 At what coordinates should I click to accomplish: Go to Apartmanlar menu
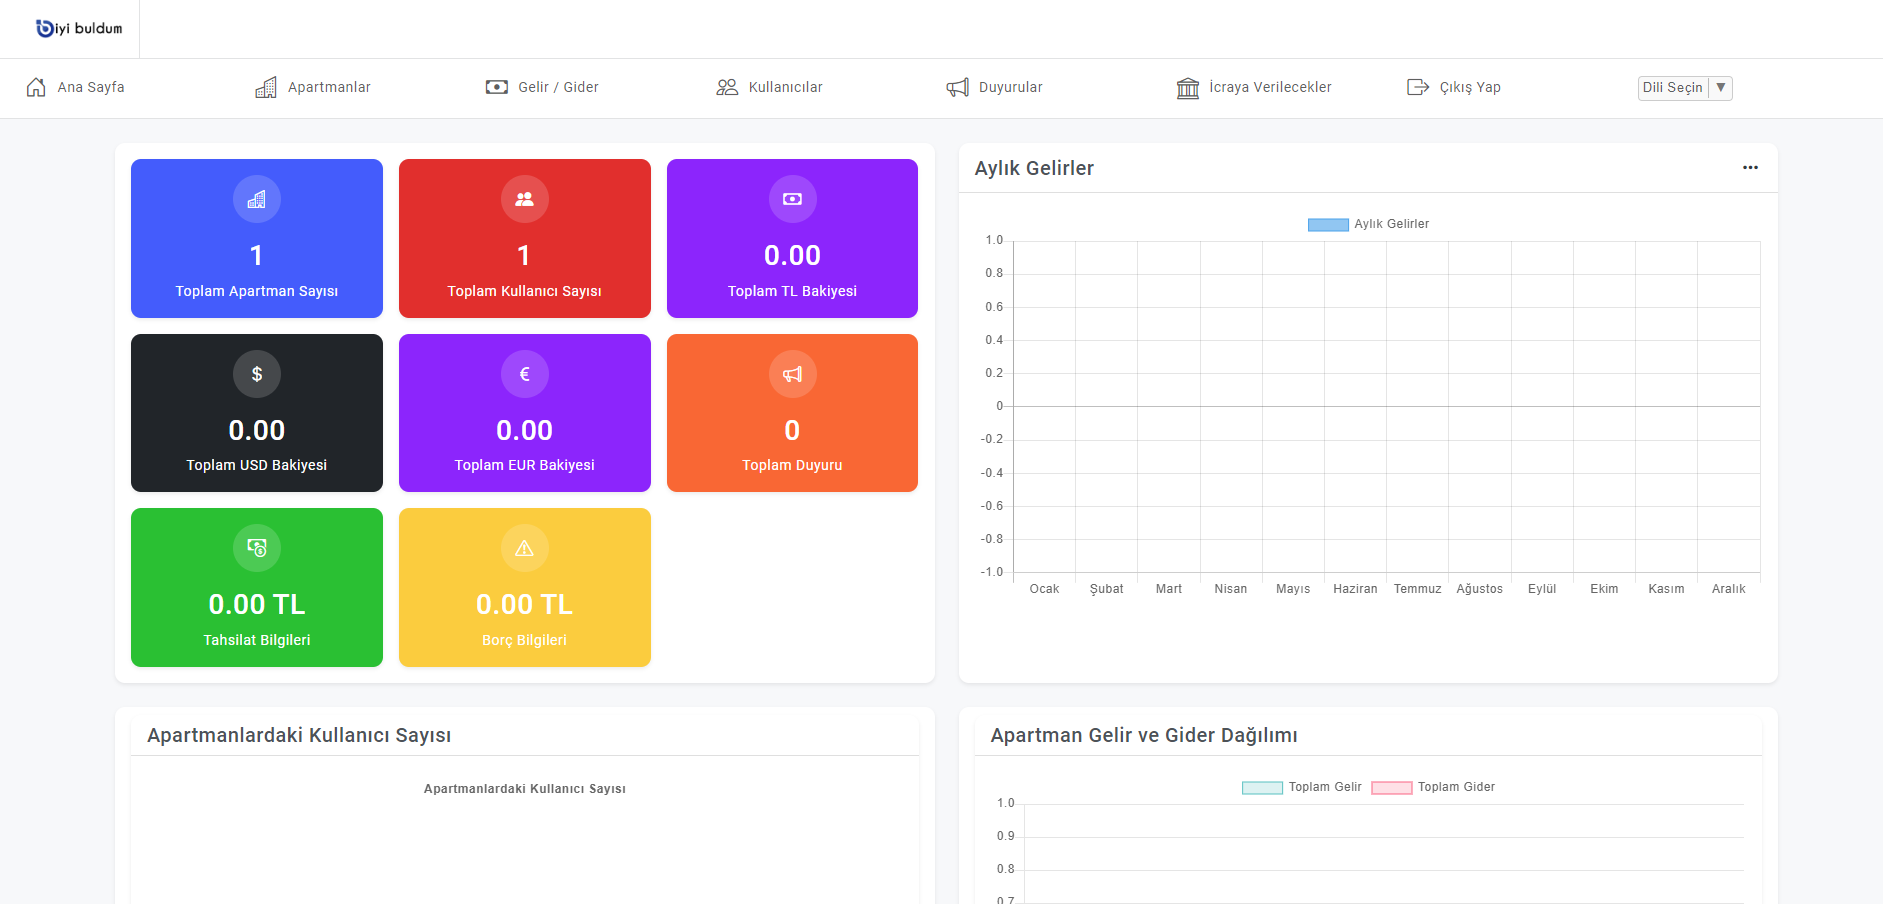313,87
